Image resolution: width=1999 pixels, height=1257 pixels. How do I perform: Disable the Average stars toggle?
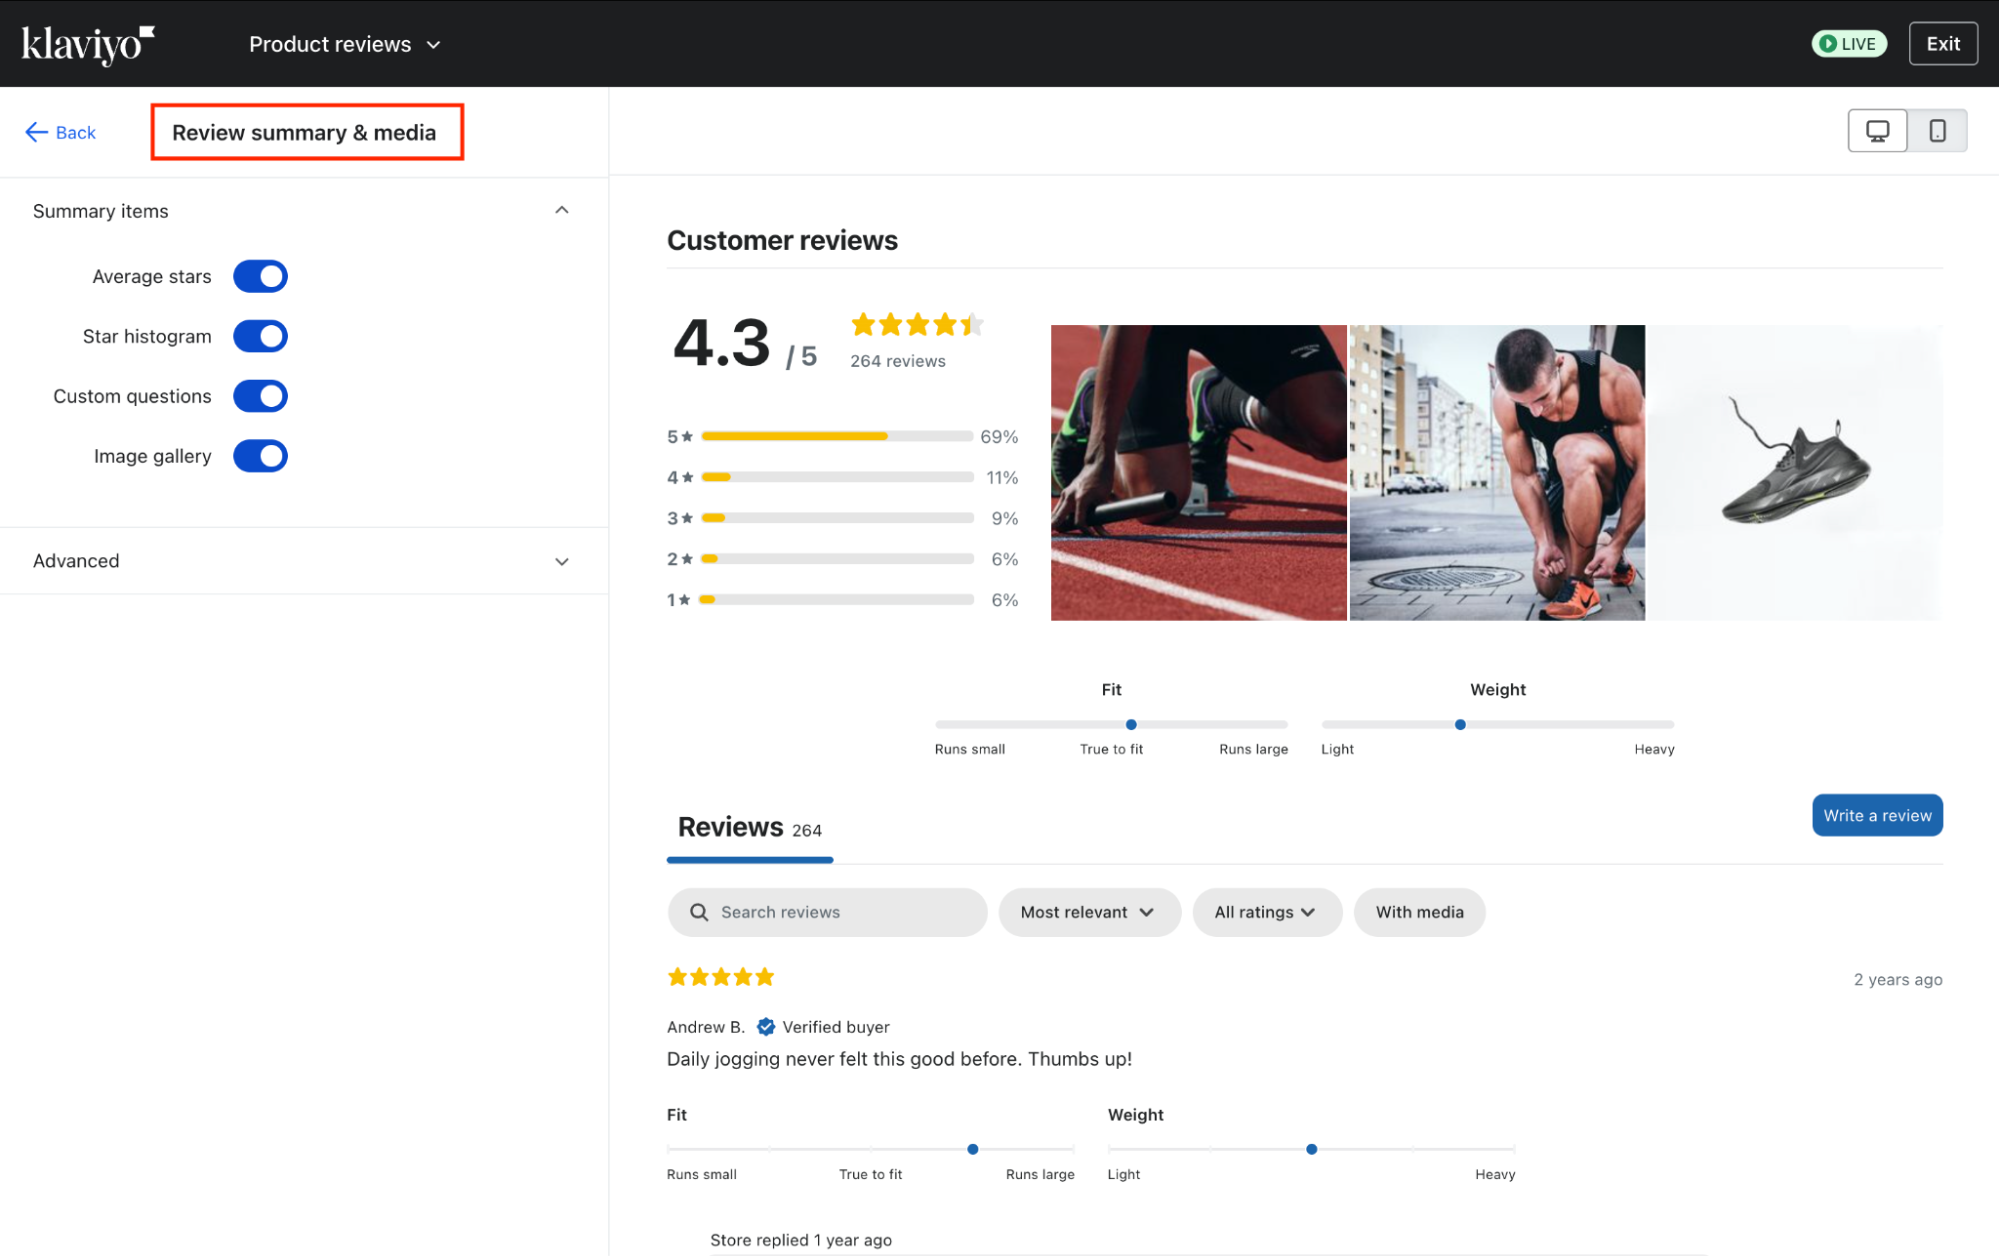(x=260, y=277)
